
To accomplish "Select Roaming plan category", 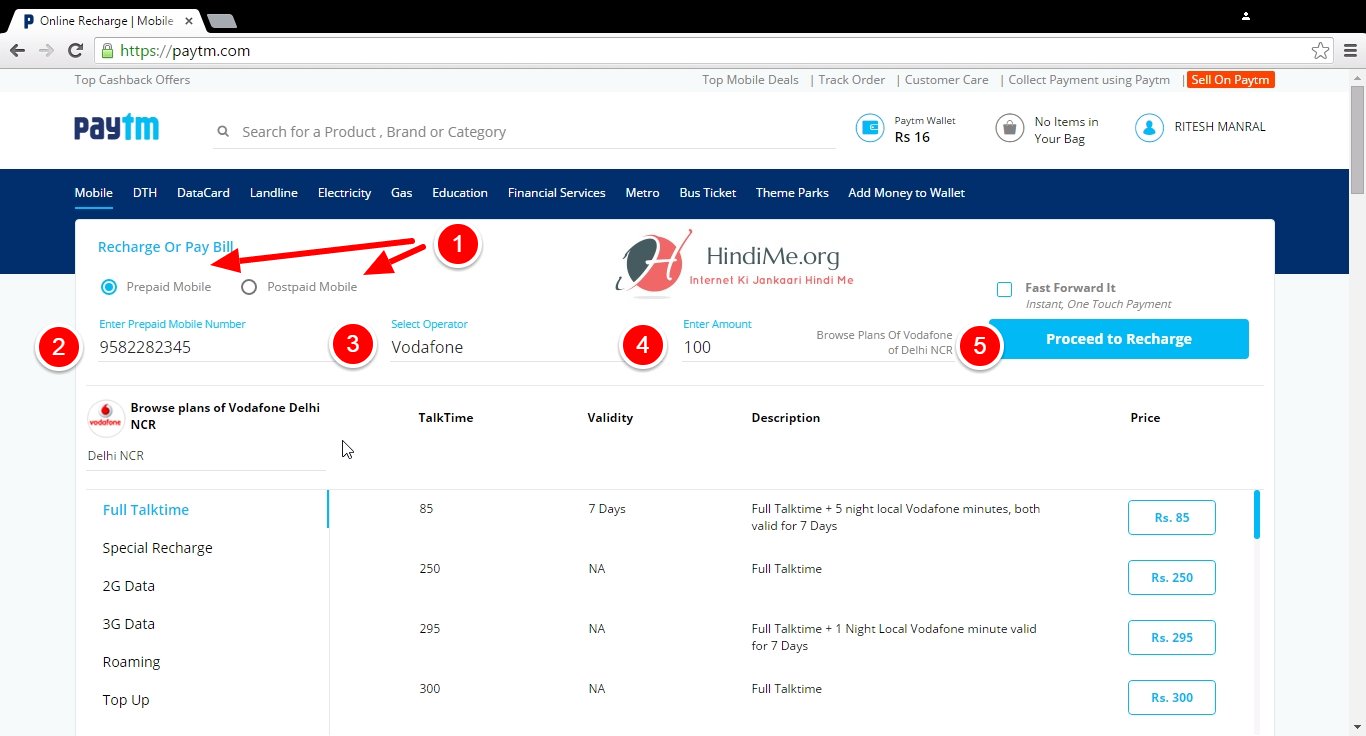I will pos(131,662).
